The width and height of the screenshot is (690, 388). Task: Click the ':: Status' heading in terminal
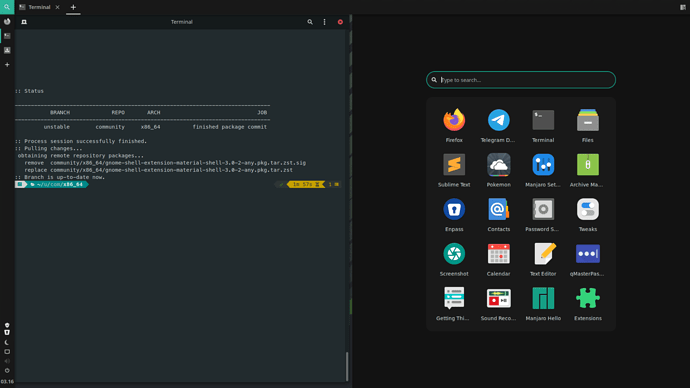point(29,91)
